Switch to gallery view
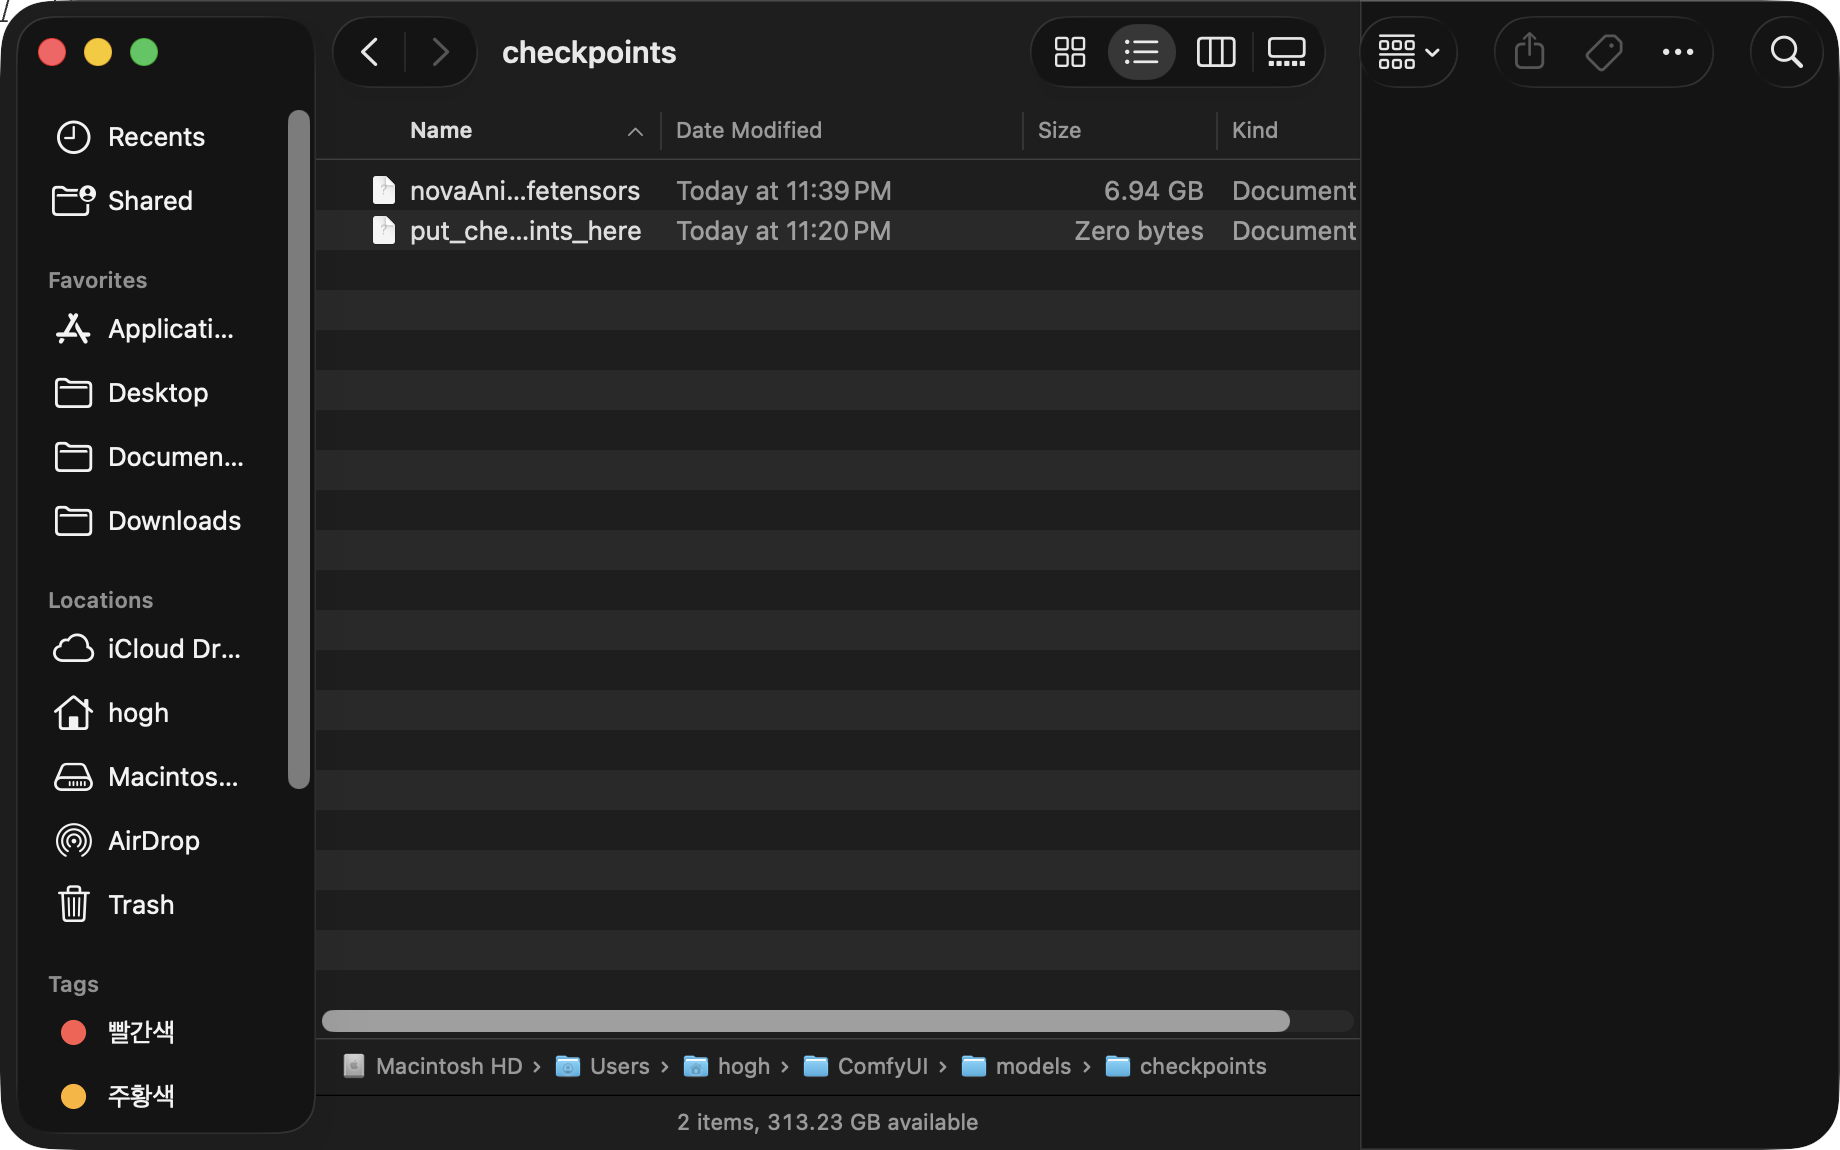The height and width of the screenshot is (1150, 1840). pos(1287,52)
